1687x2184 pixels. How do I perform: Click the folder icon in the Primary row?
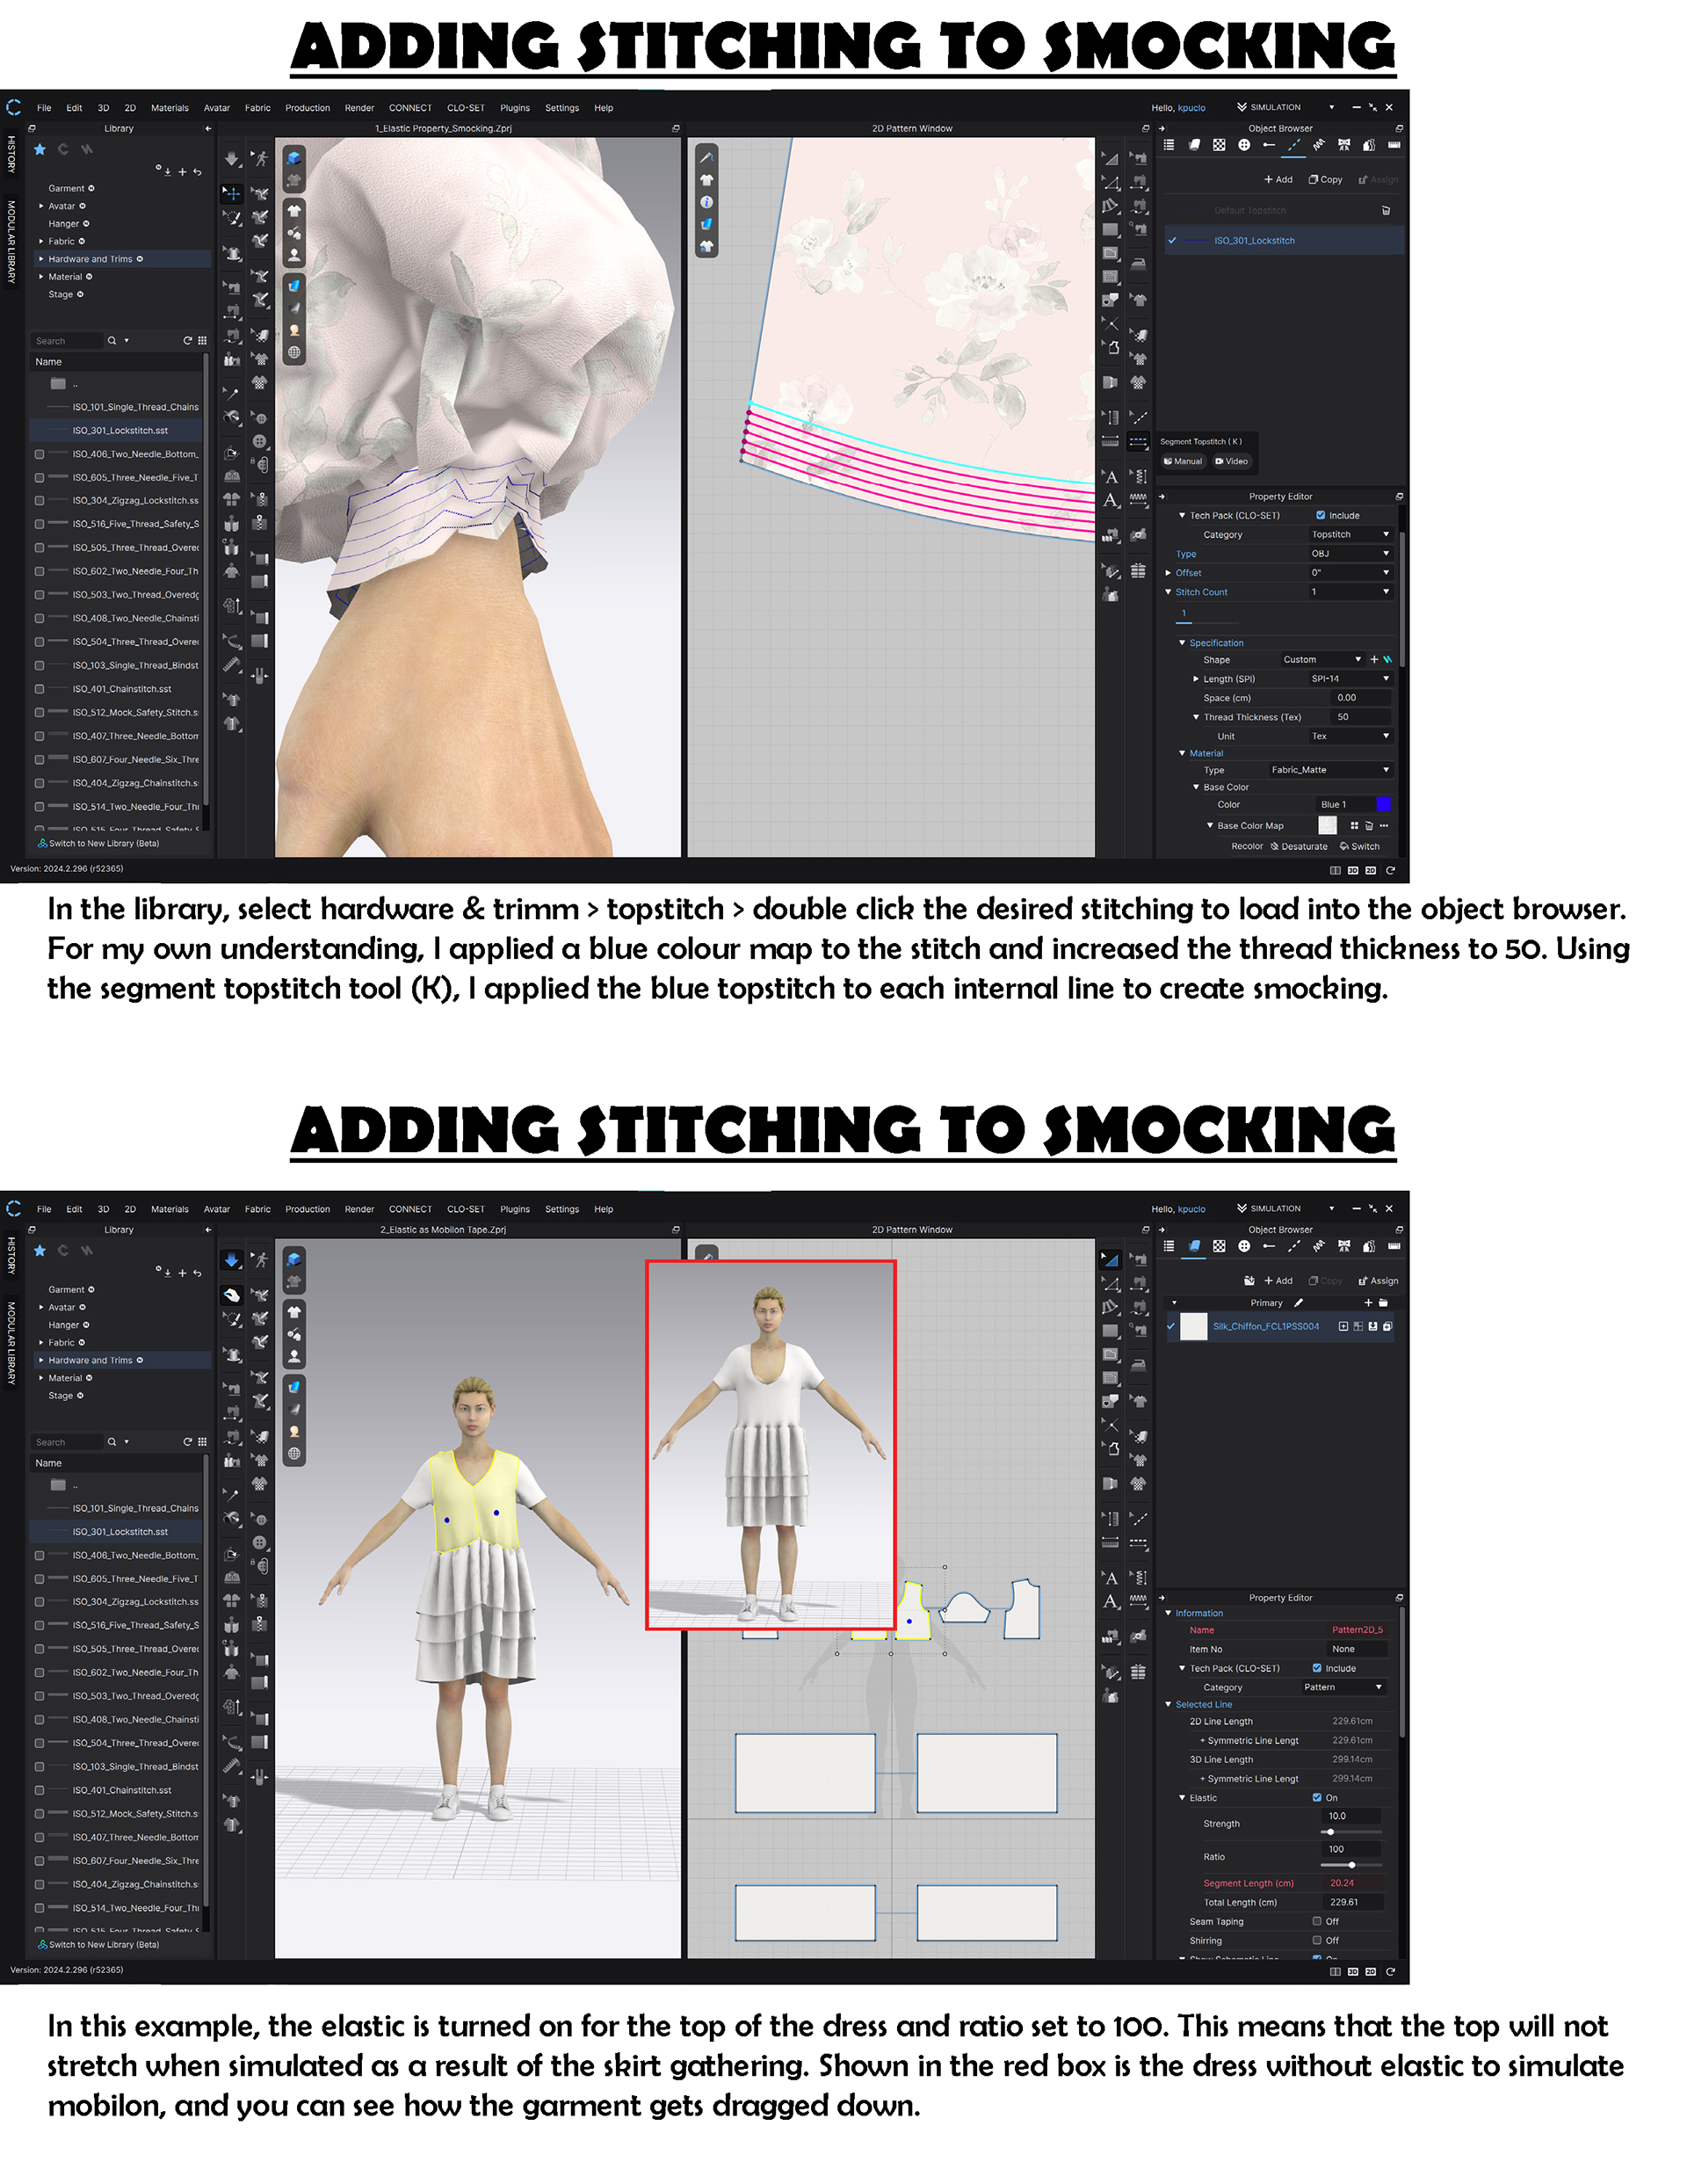coord(1383,1303)
